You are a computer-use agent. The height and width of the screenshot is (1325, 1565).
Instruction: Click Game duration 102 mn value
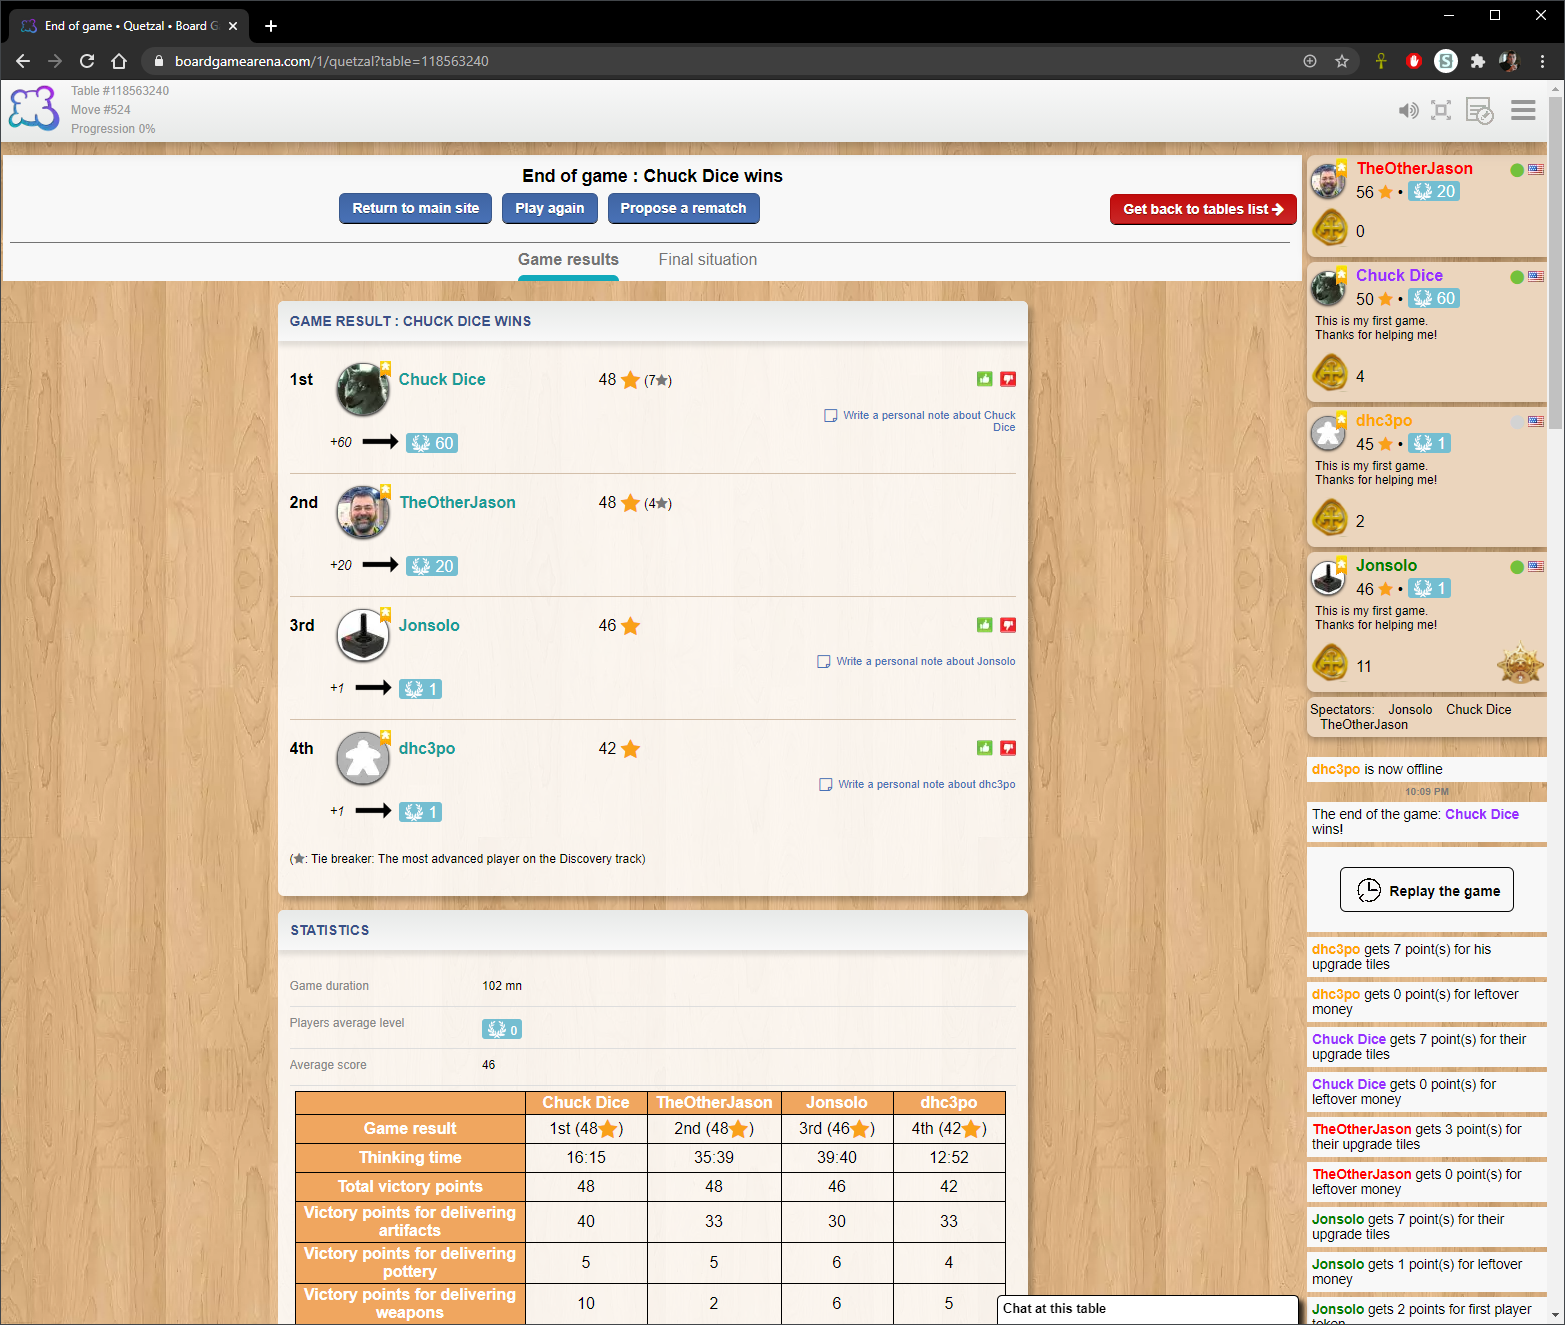point(502,986)
